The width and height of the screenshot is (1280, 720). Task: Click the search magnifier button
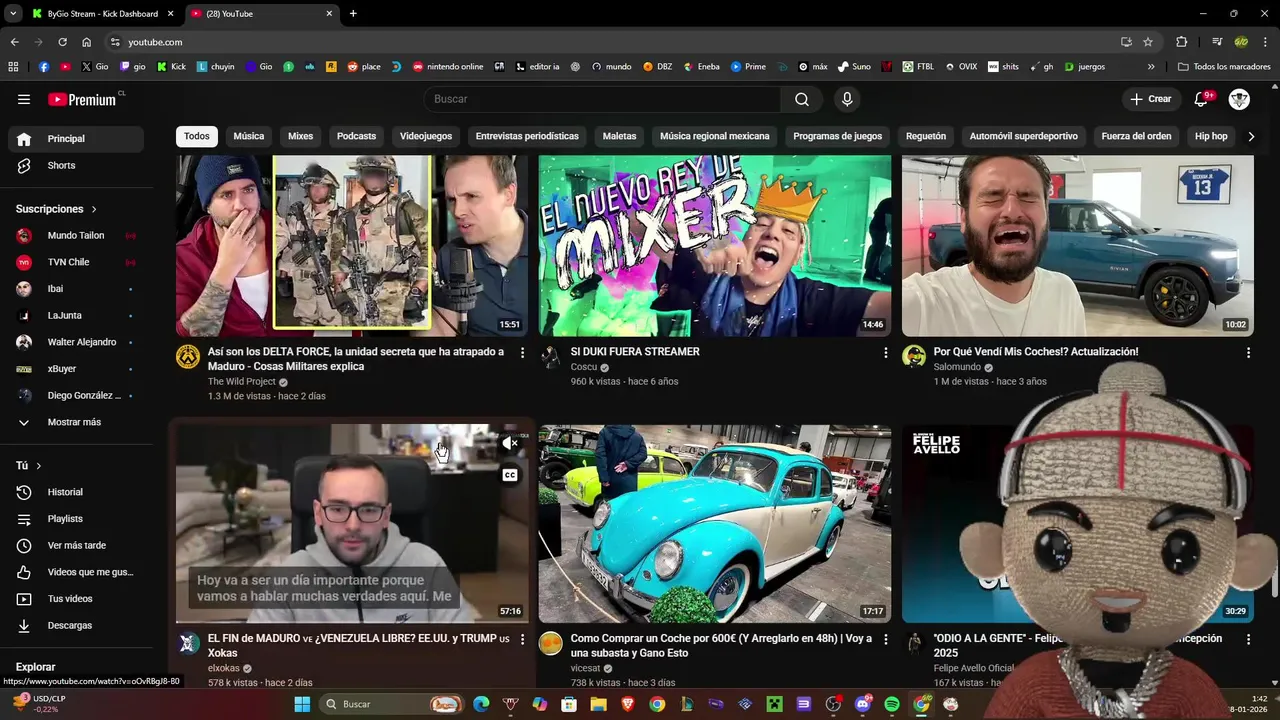point(802,99)
